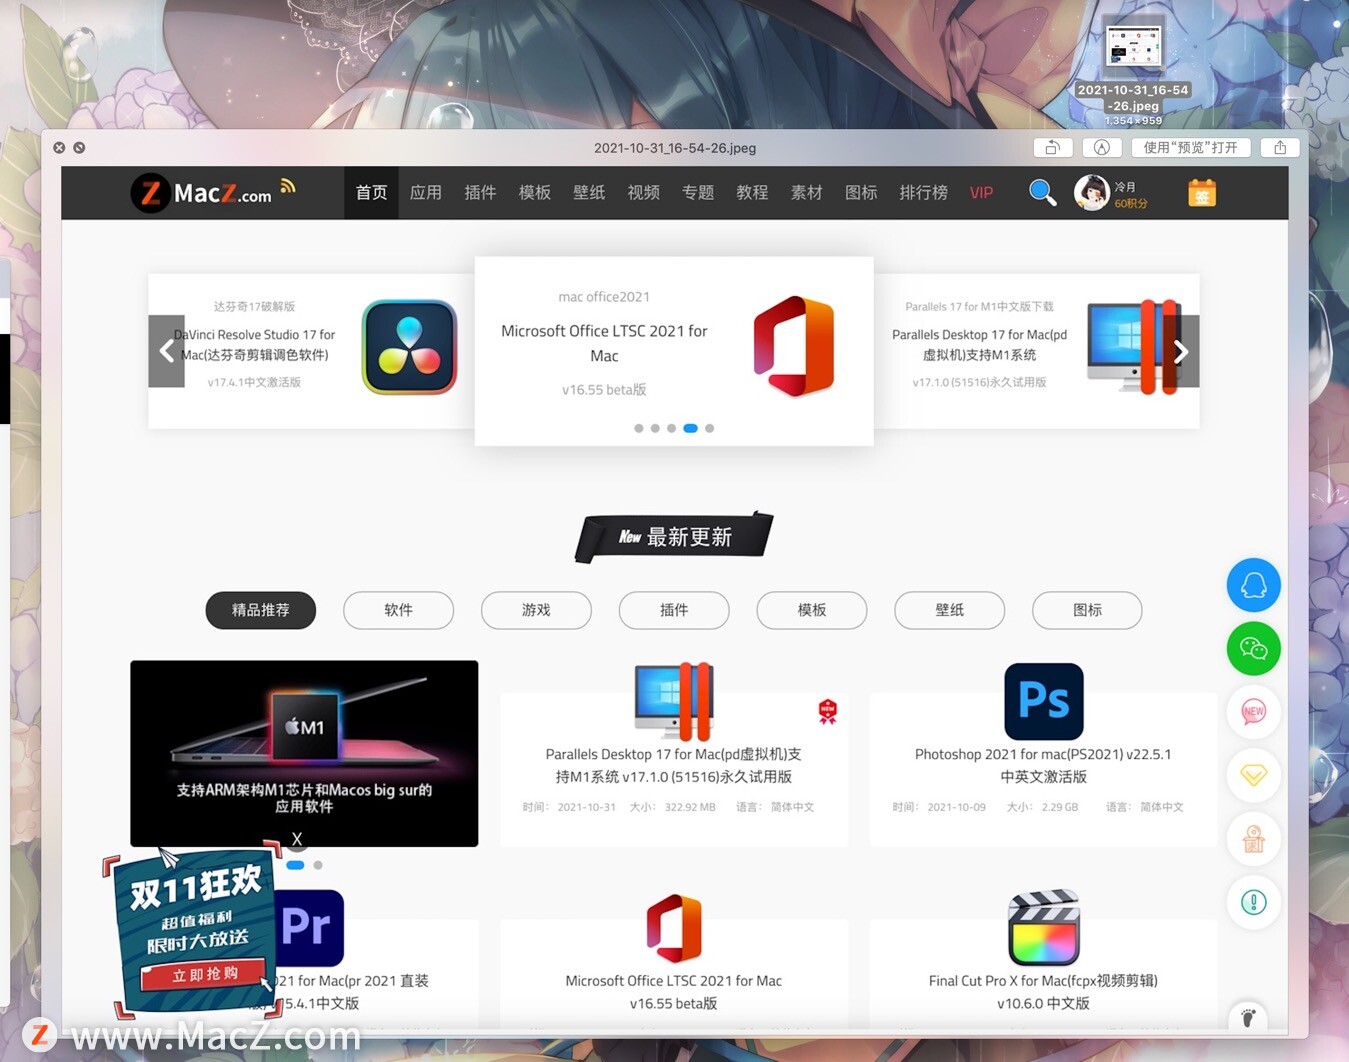Open the 专题 nav item
The width and height of the screenshot is (1349, 1062).
pos(698,192)
